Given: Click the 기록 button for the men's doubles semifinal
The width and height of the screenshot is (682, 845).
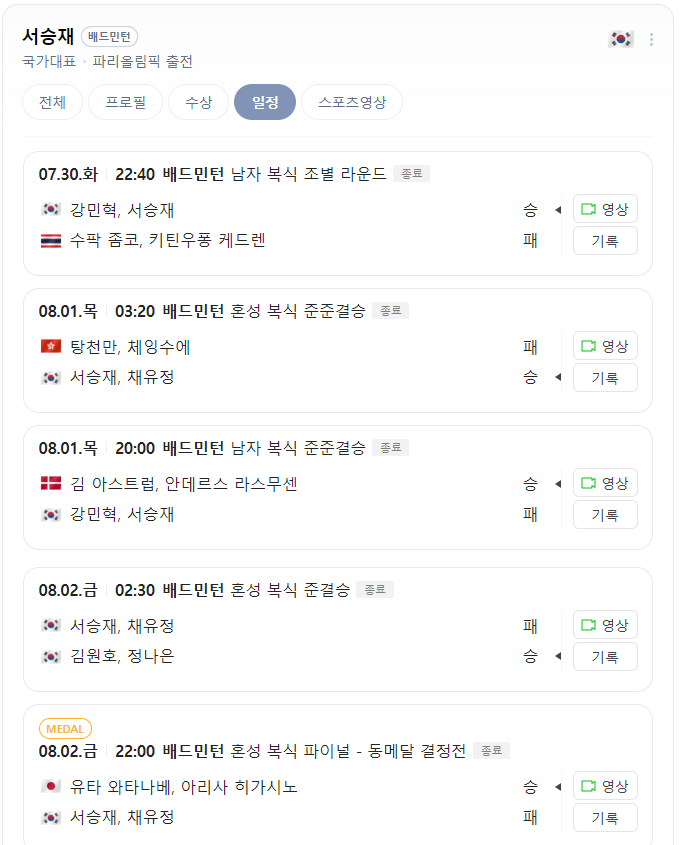Looking at the screenshot, I should (605, 514).
